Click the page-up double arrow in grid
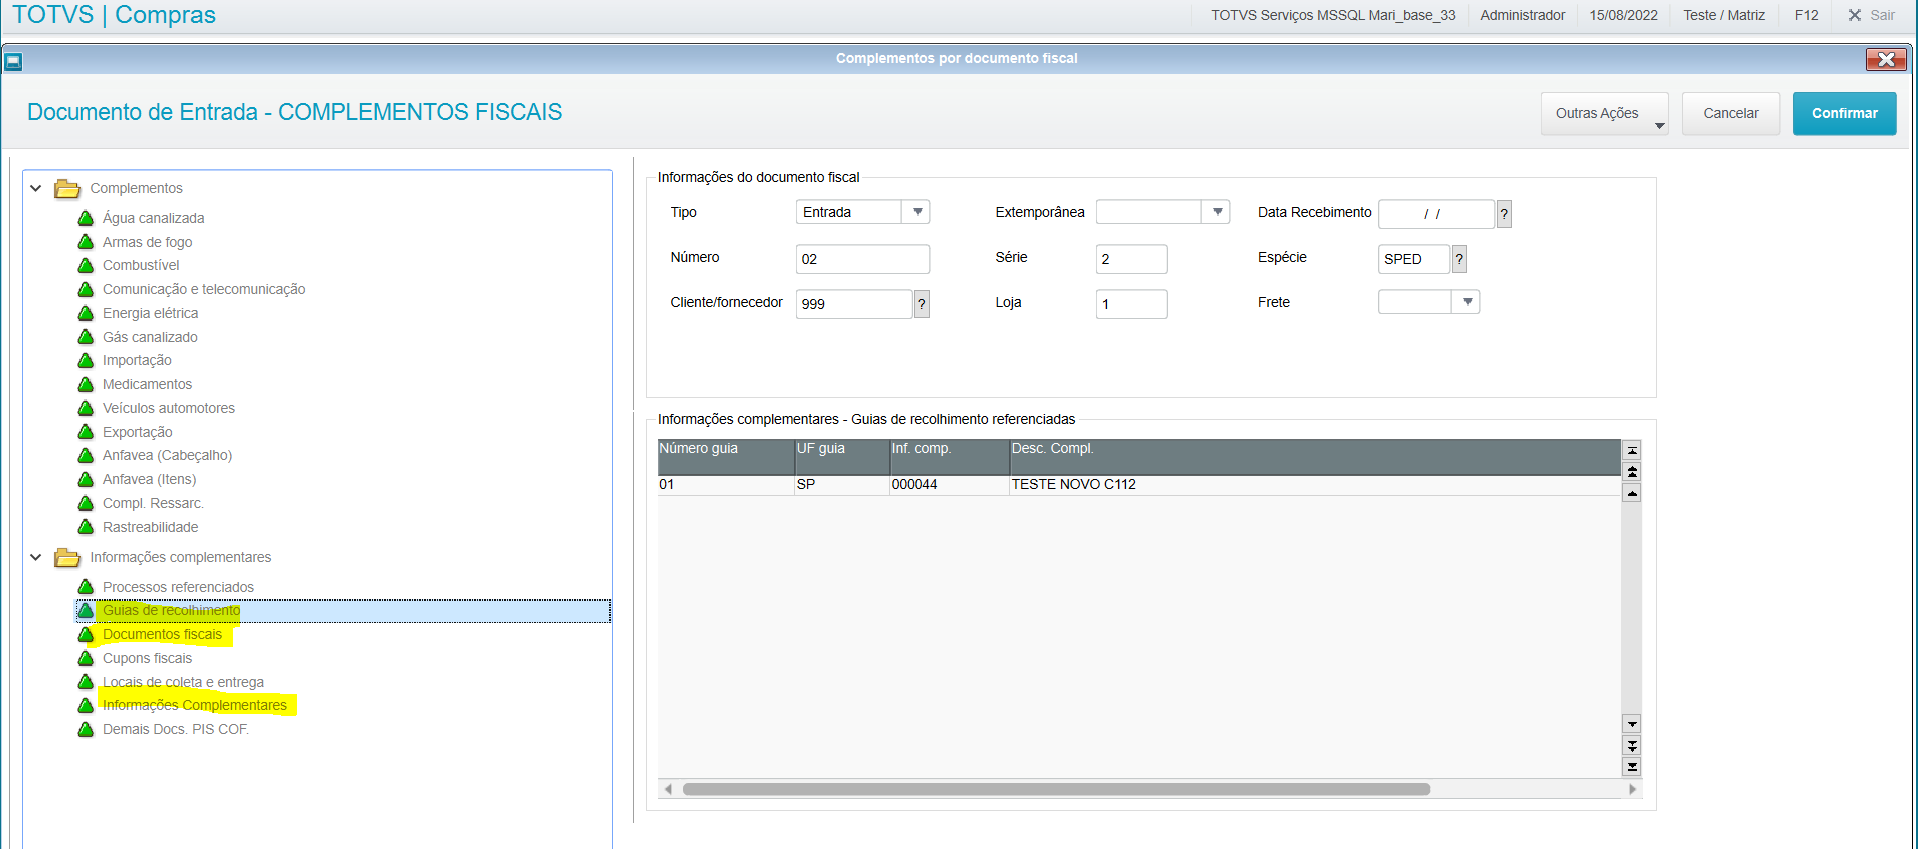The image size is (1918, 849). [x=1632, y=471]
